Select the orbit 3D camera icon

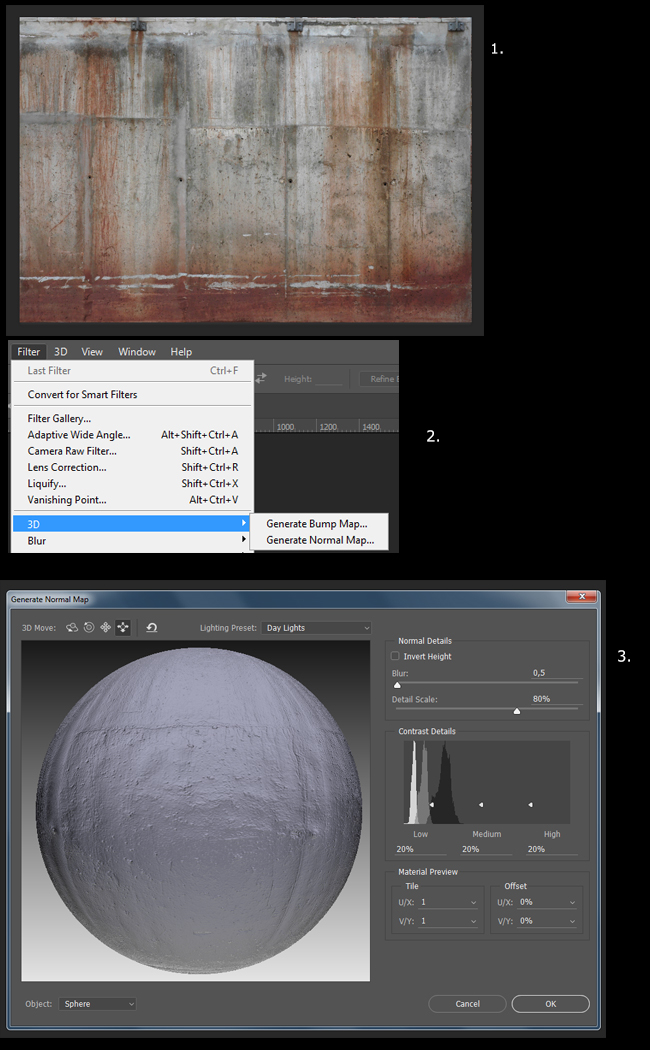(x=72, y=628)
